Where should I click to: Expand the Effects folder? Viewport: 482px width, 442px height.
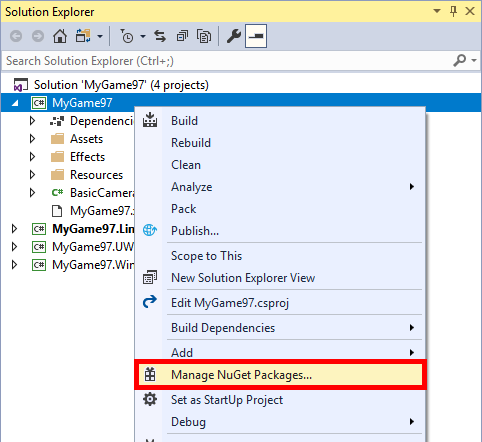(x=32, y=157)
